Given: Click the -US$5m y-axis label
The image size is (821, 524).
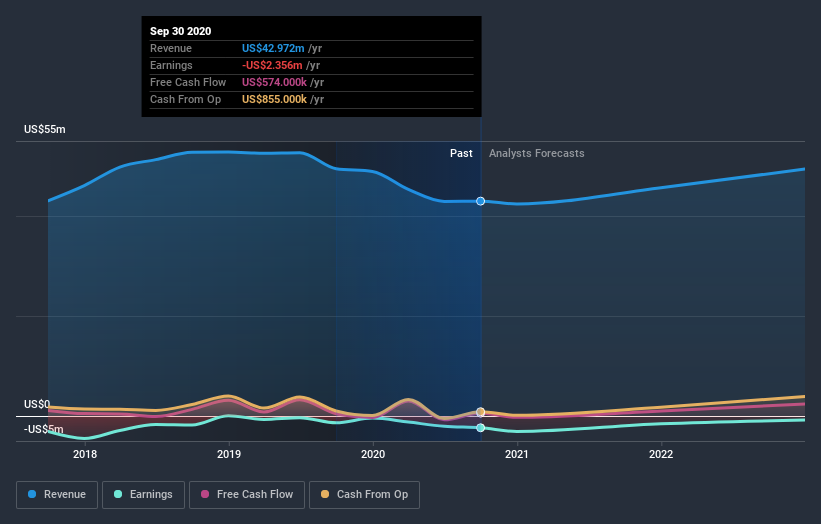Looking at the screenshot, I should point(43,429).
